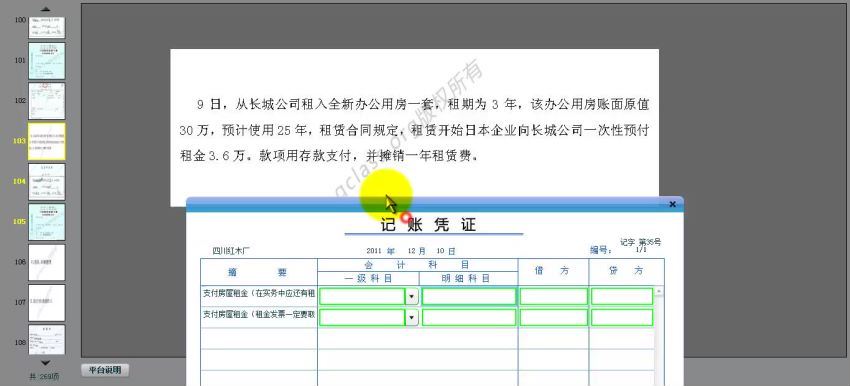Click first row 贷方 amount field
This screenshot has width=850, height=386.
coord(622,297)
